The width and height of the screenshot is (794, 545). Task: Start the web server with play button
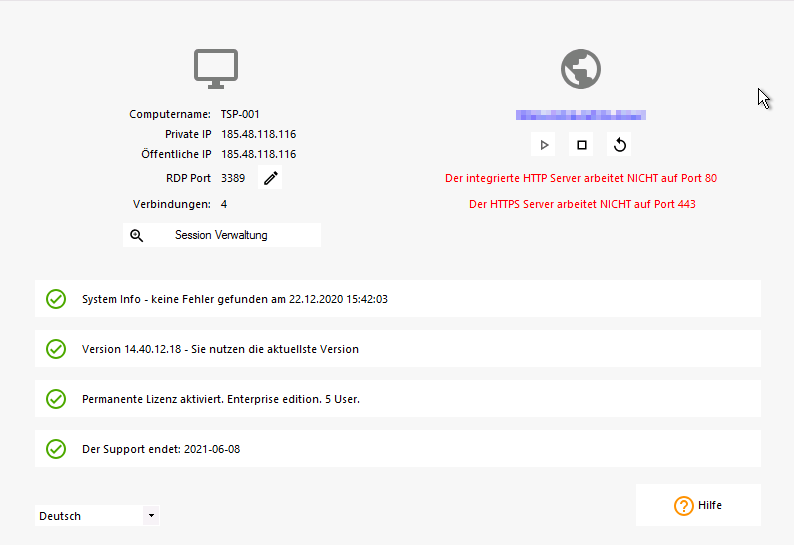(x=544, y=145)
